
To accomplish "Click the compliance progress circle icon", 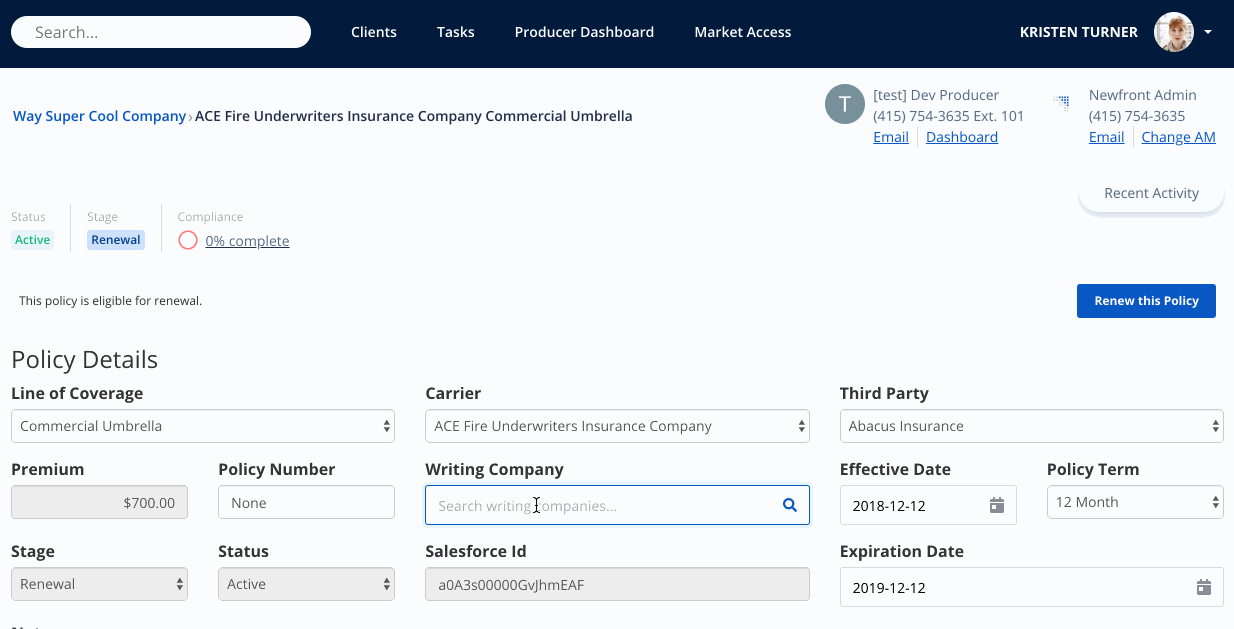I will click(188, 240).
